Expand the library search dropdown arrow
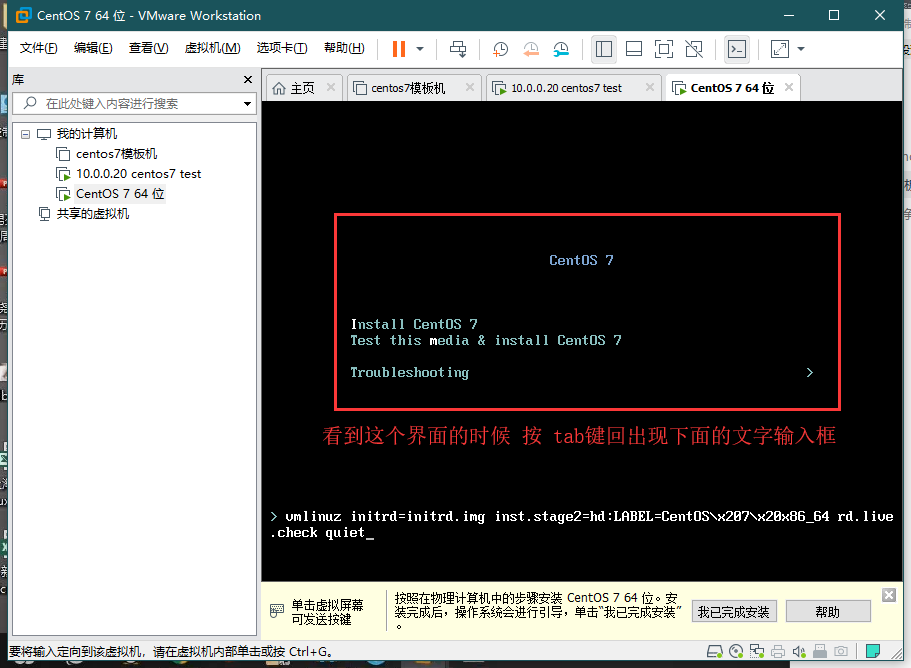 click(x=248, y=104)
